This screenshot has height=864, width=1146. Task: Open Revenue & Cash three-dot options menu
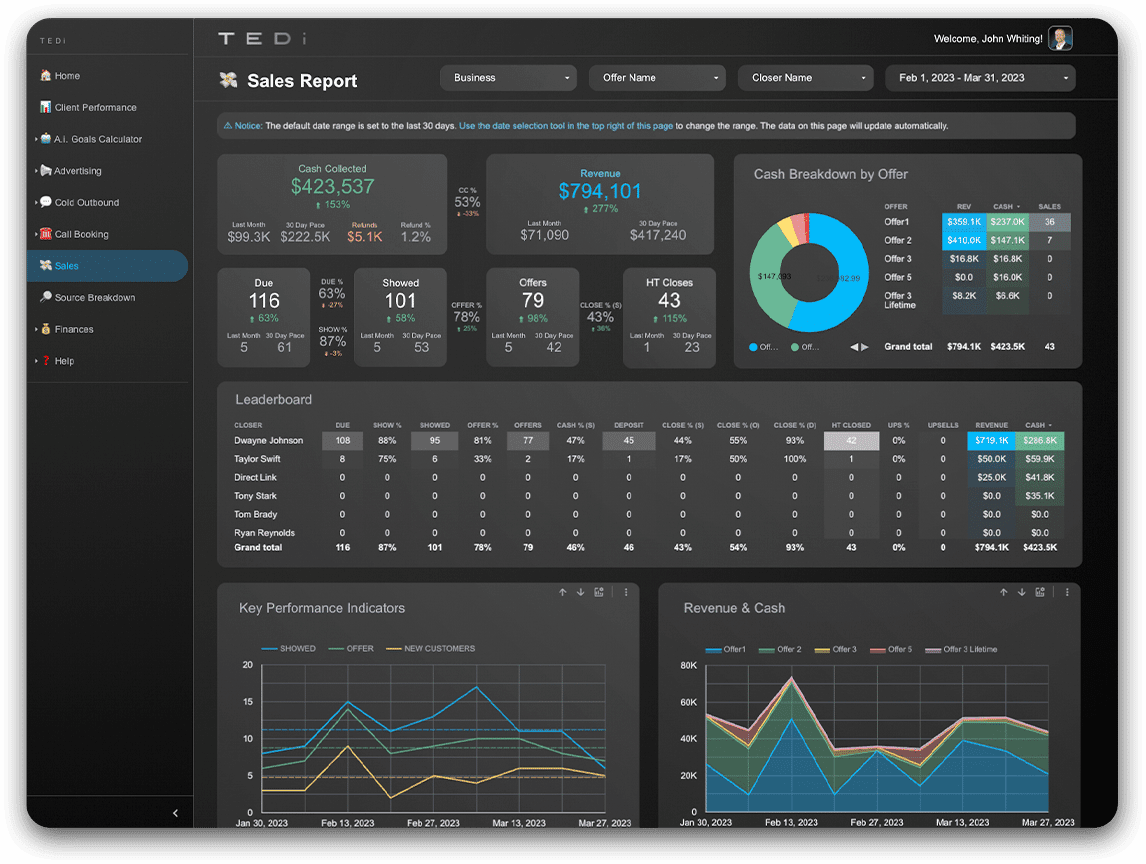click(1067, 592)
